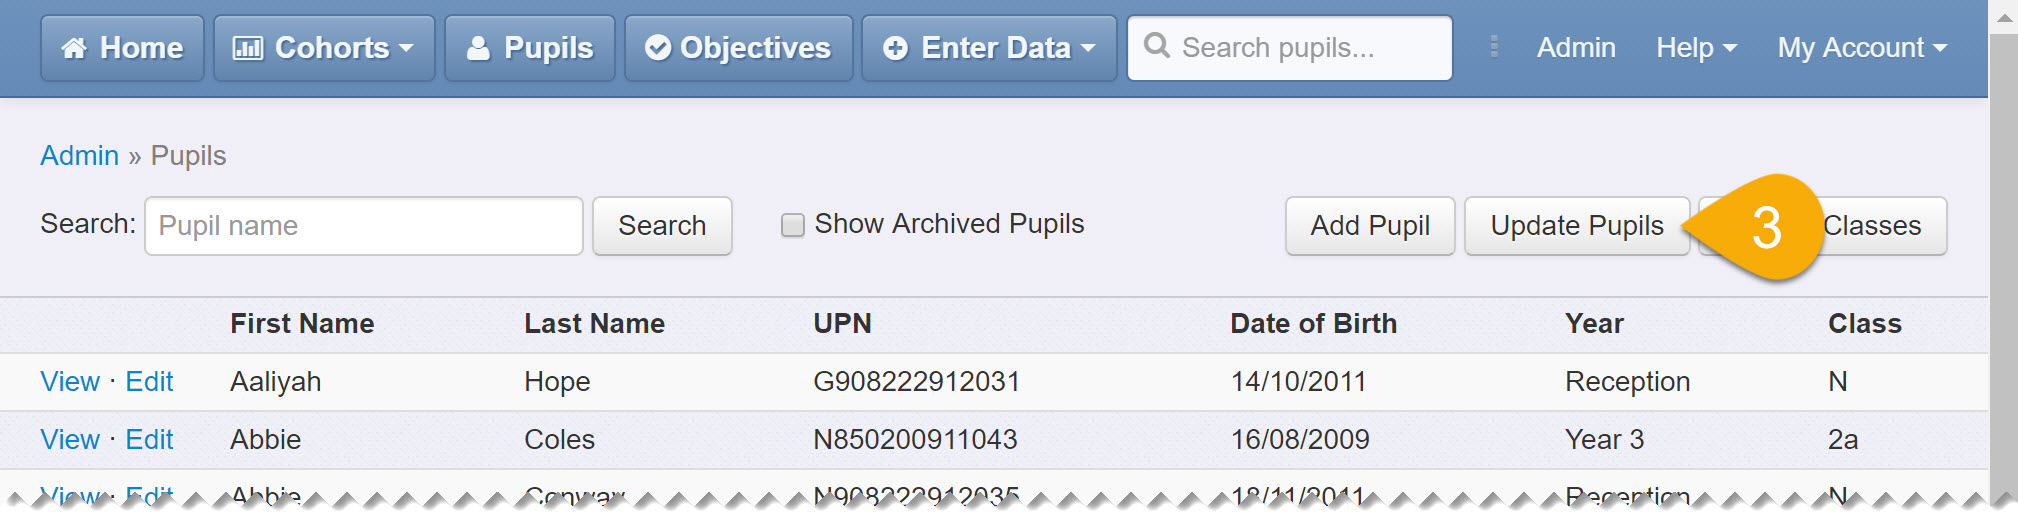Open the Admin menu item

point(1576,47)
